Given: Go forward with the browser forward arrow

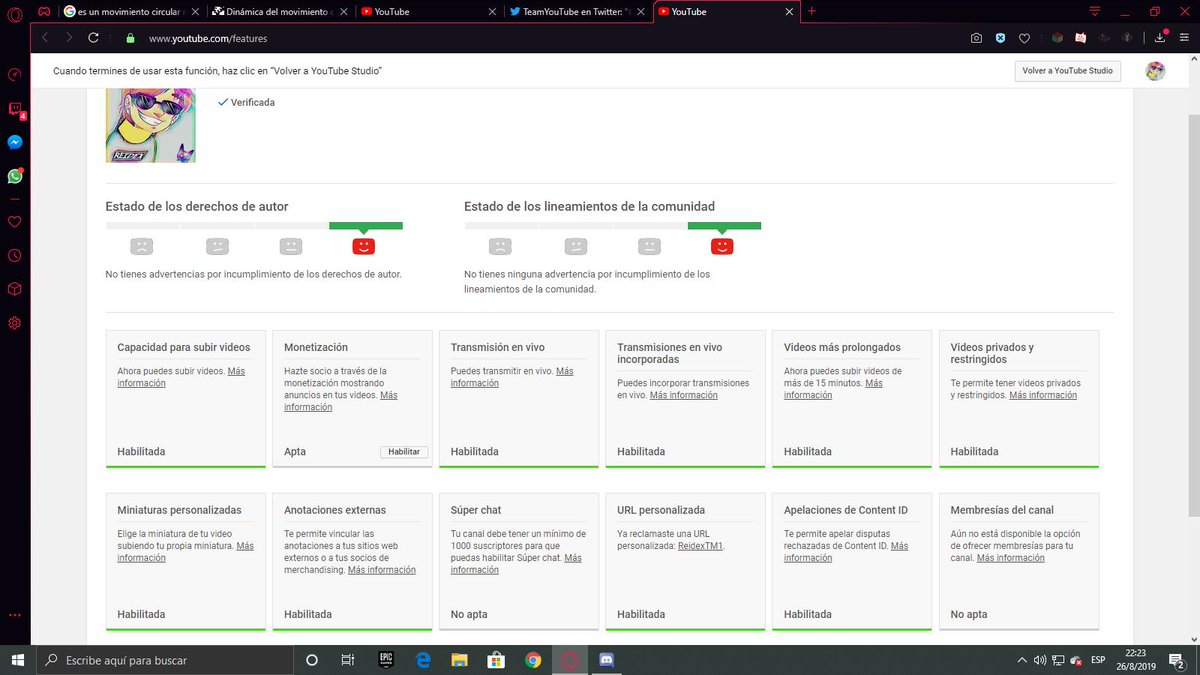Looking at the screenshot, I should [x=69, y=38].
